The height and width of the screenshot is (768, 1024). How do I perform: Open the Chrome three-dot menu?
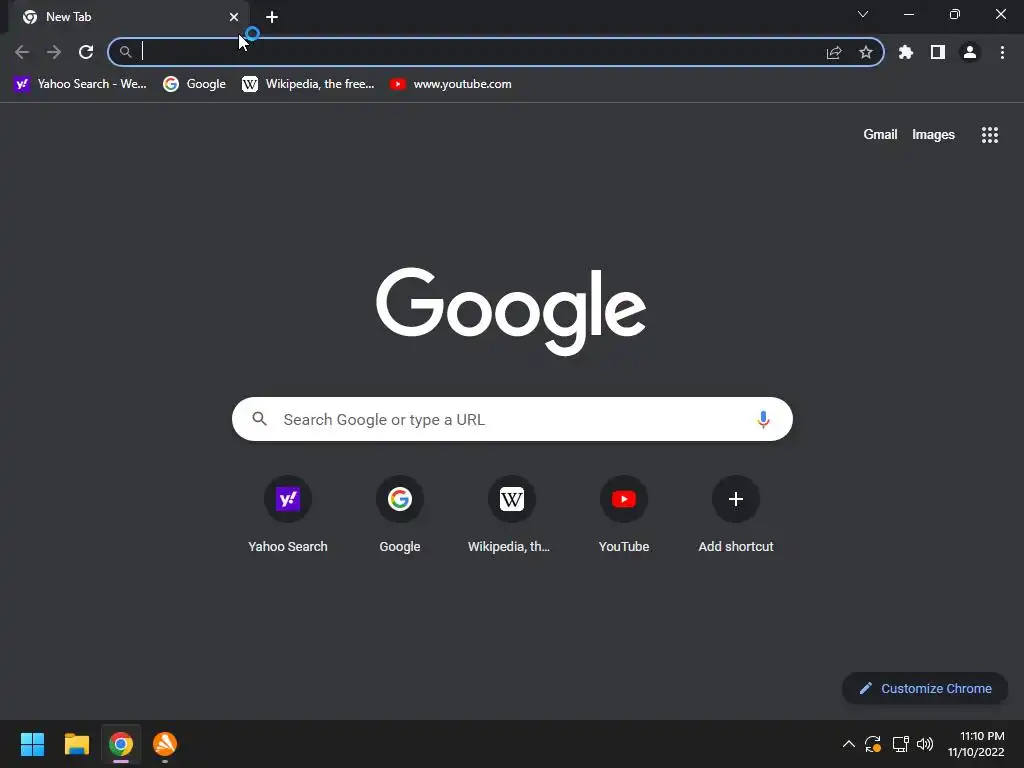(x=1002, y=52)
